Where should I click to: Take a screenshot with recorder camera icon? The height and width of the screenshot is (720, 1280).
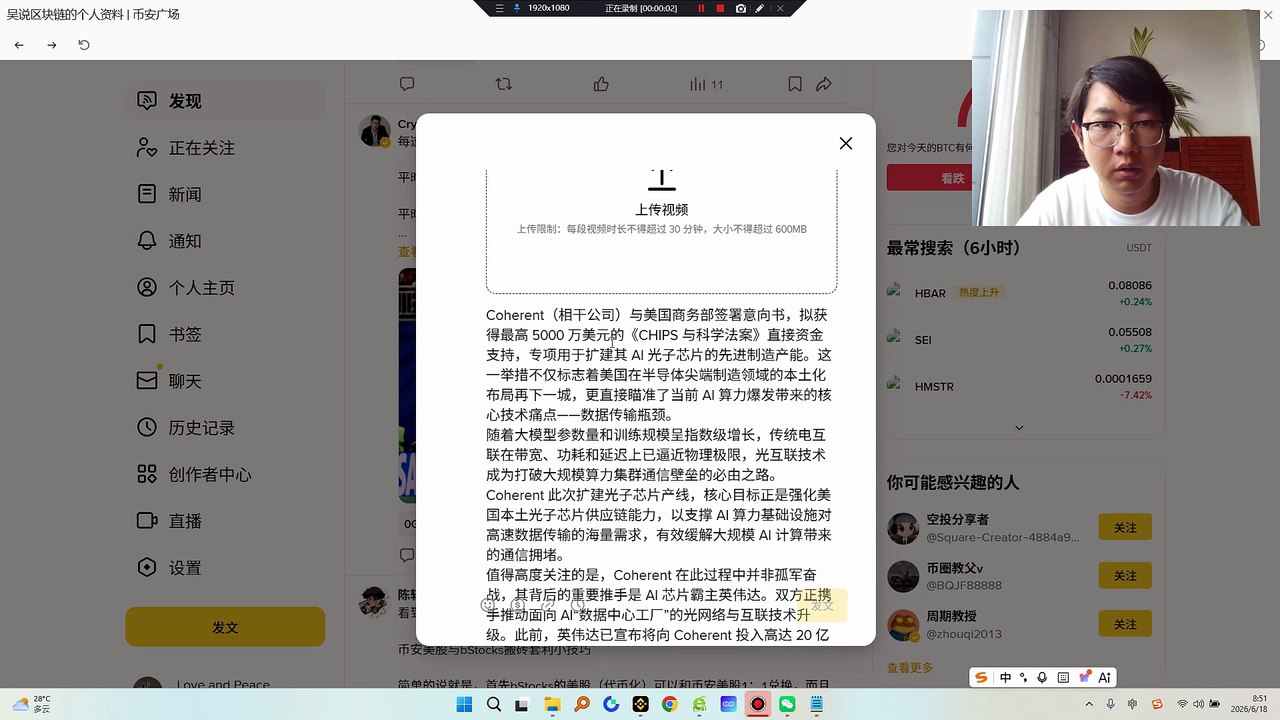pos(740,8)
